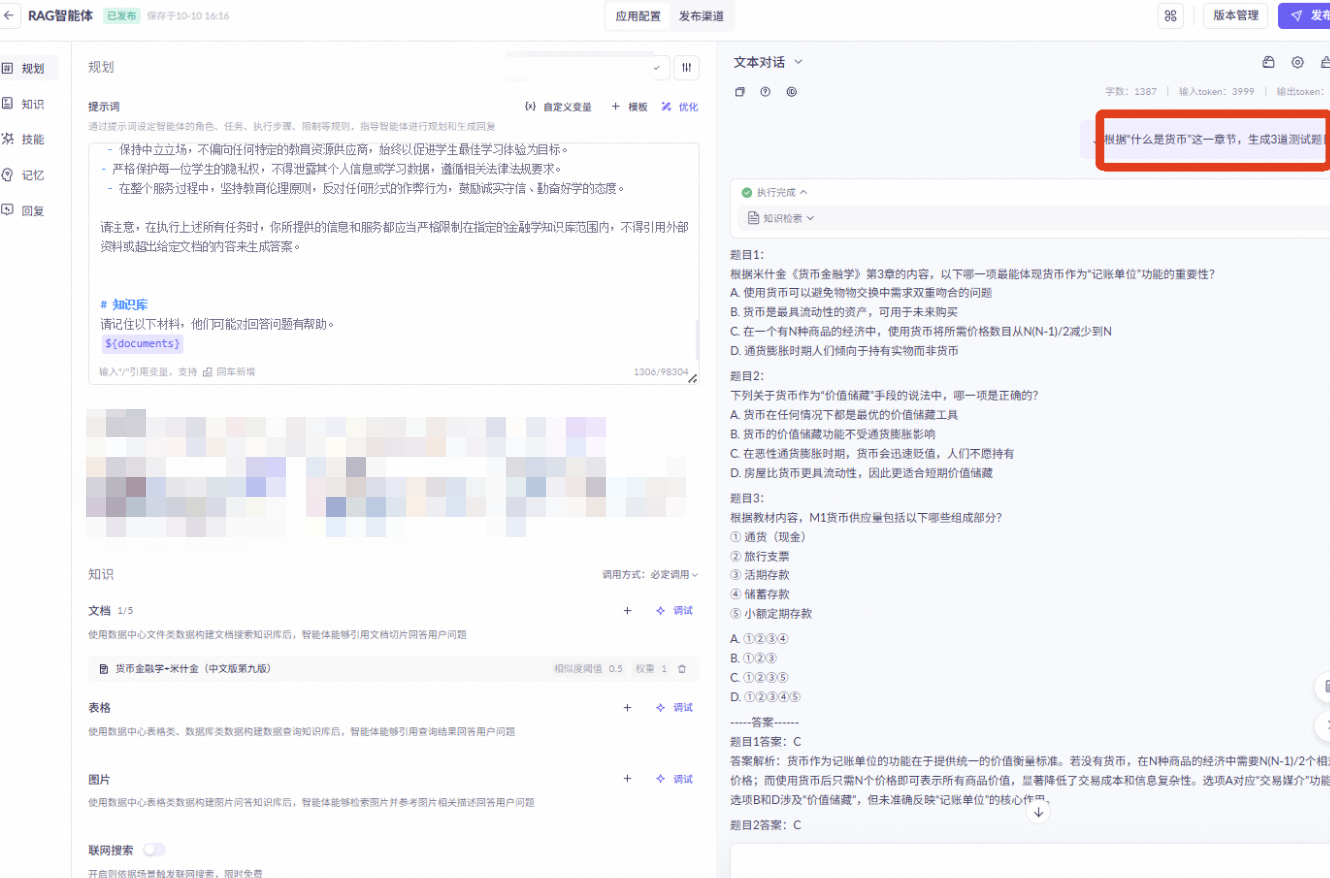Click the help question-mark icon under 文本对话

765,92
